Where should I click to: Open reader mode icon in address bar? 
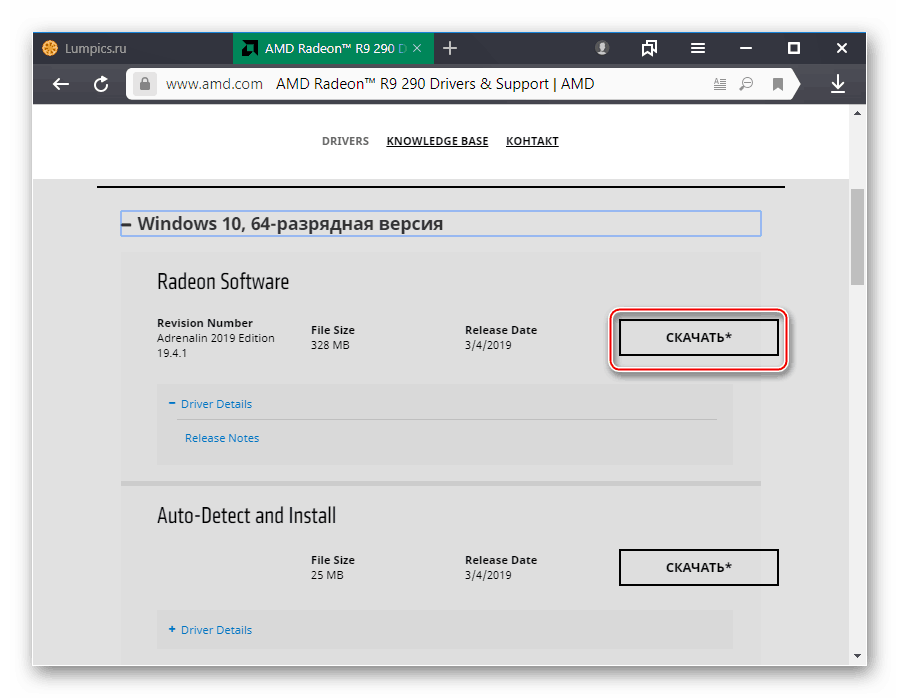pyautogui.click(x=720, y=84)
